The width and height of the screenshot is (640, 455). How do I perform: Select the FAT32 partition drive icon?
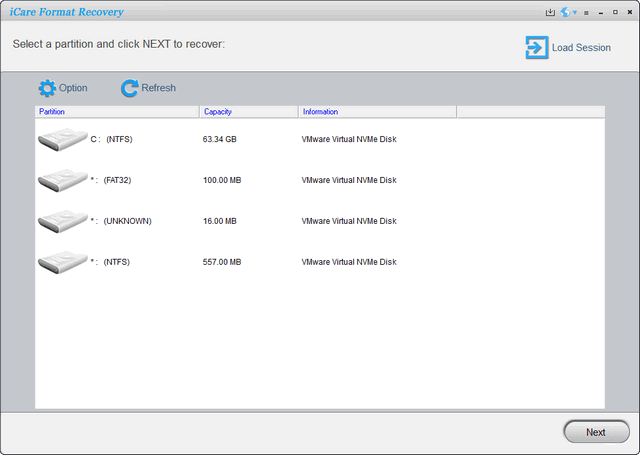pyautogui.click(x=62, y=180)
